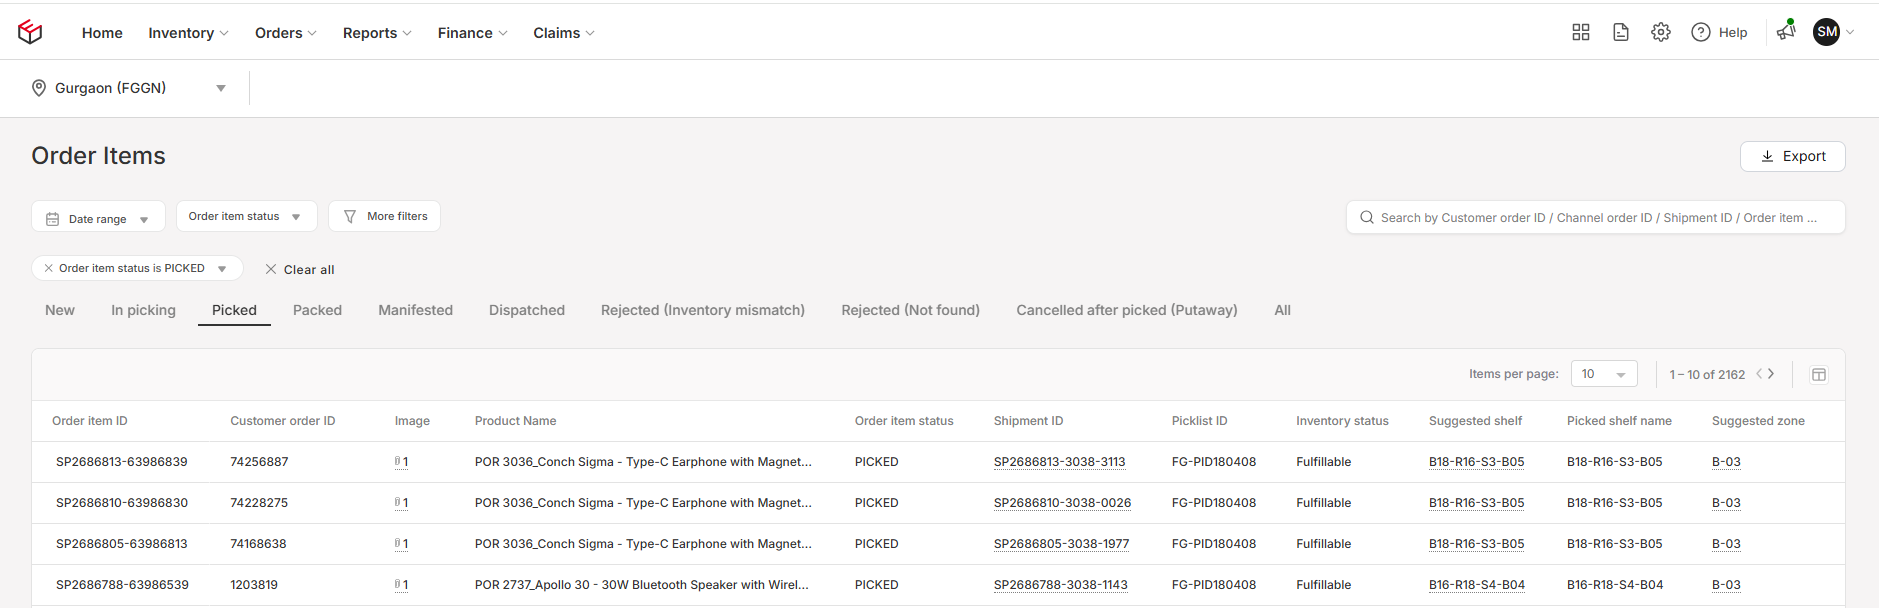Screen dimensions: 1879x608
Task: Open the Gurgaon (FGGN) warehouse dropdown
Action: click(x=130, y=88)
